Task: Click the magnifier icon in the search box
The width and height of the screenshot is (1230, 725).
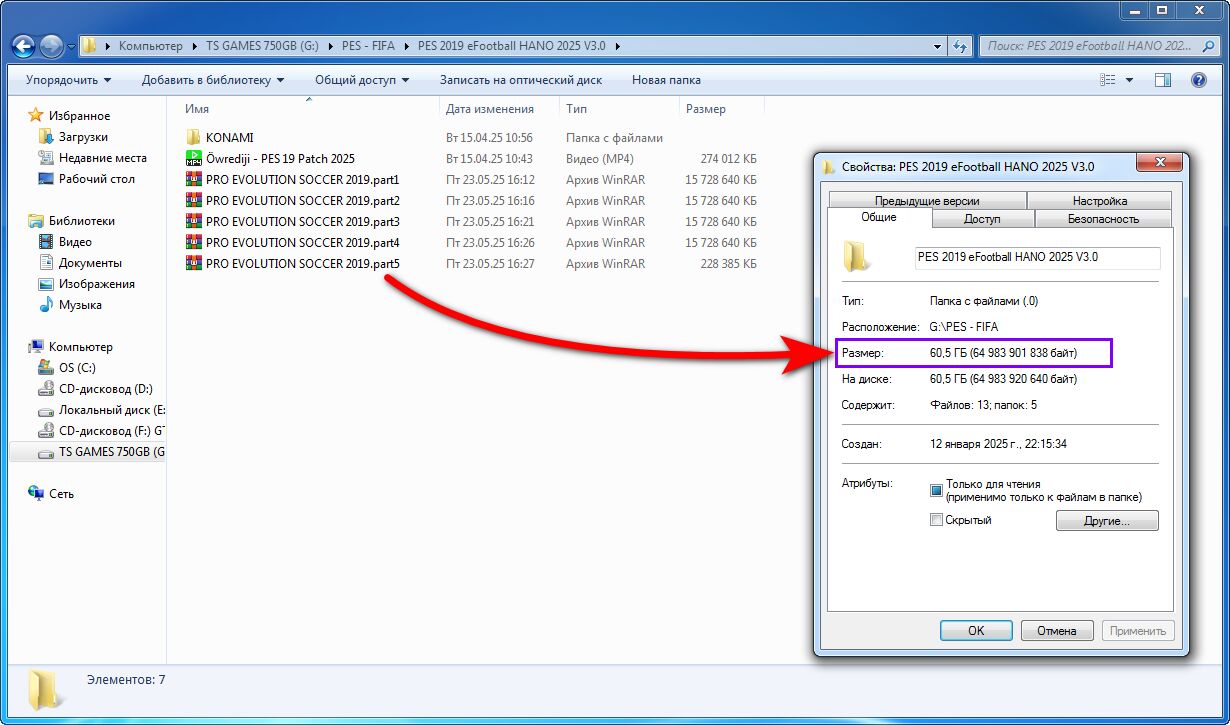Action: [1208, 46]
